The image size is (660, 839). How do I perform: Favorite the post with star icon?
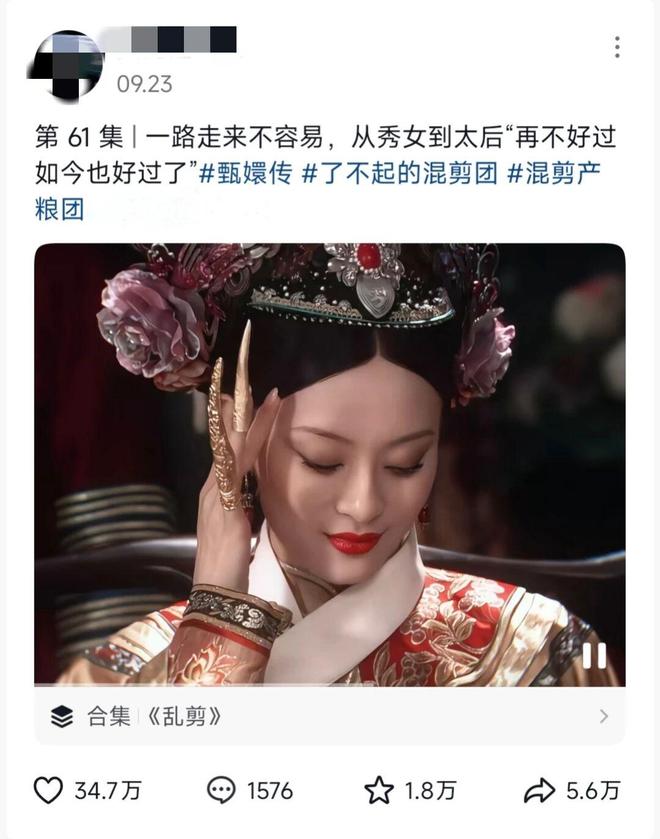point(379,790)
